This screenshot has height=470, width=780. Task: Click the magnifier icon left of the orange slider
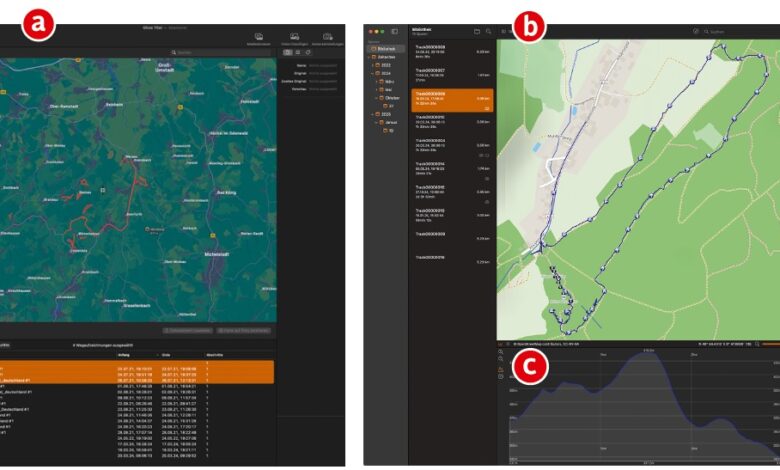click(757, 344)
